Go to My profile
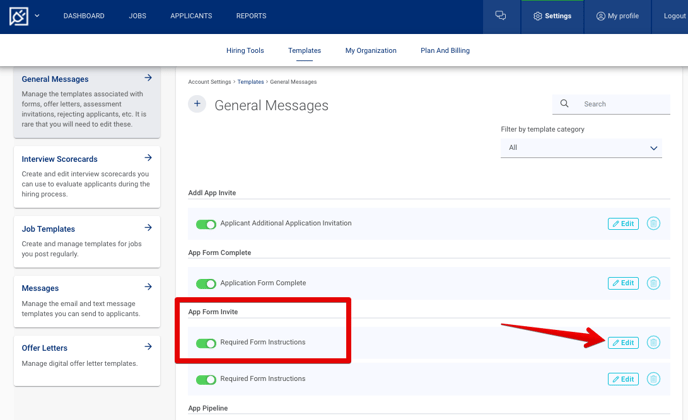The height and width of the screenshot is (420, 688). click(617, 16)
